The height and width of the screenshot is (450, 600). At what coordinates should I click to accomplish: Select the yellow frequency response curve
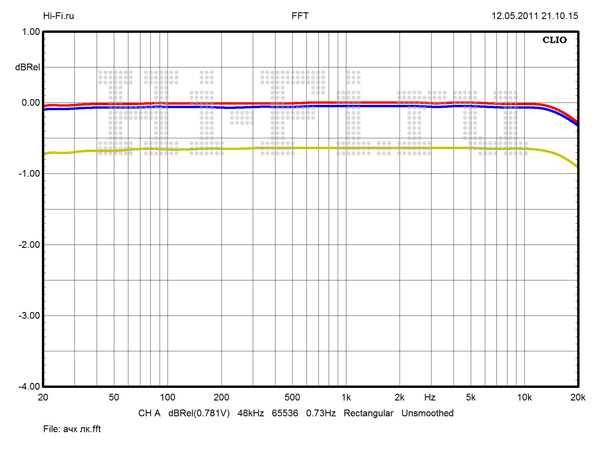pyautogui.click(x=300, y=148)
